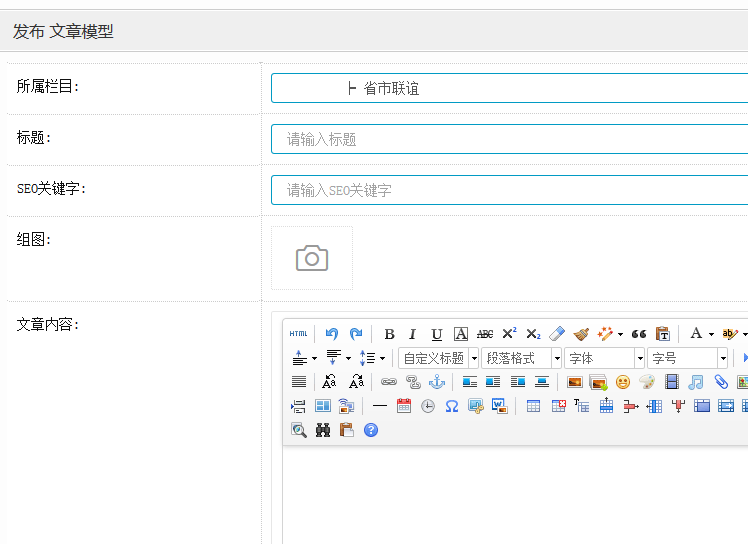Toggle underline formatting in the editor
This screenshot has height=544, width=748.
436,334
